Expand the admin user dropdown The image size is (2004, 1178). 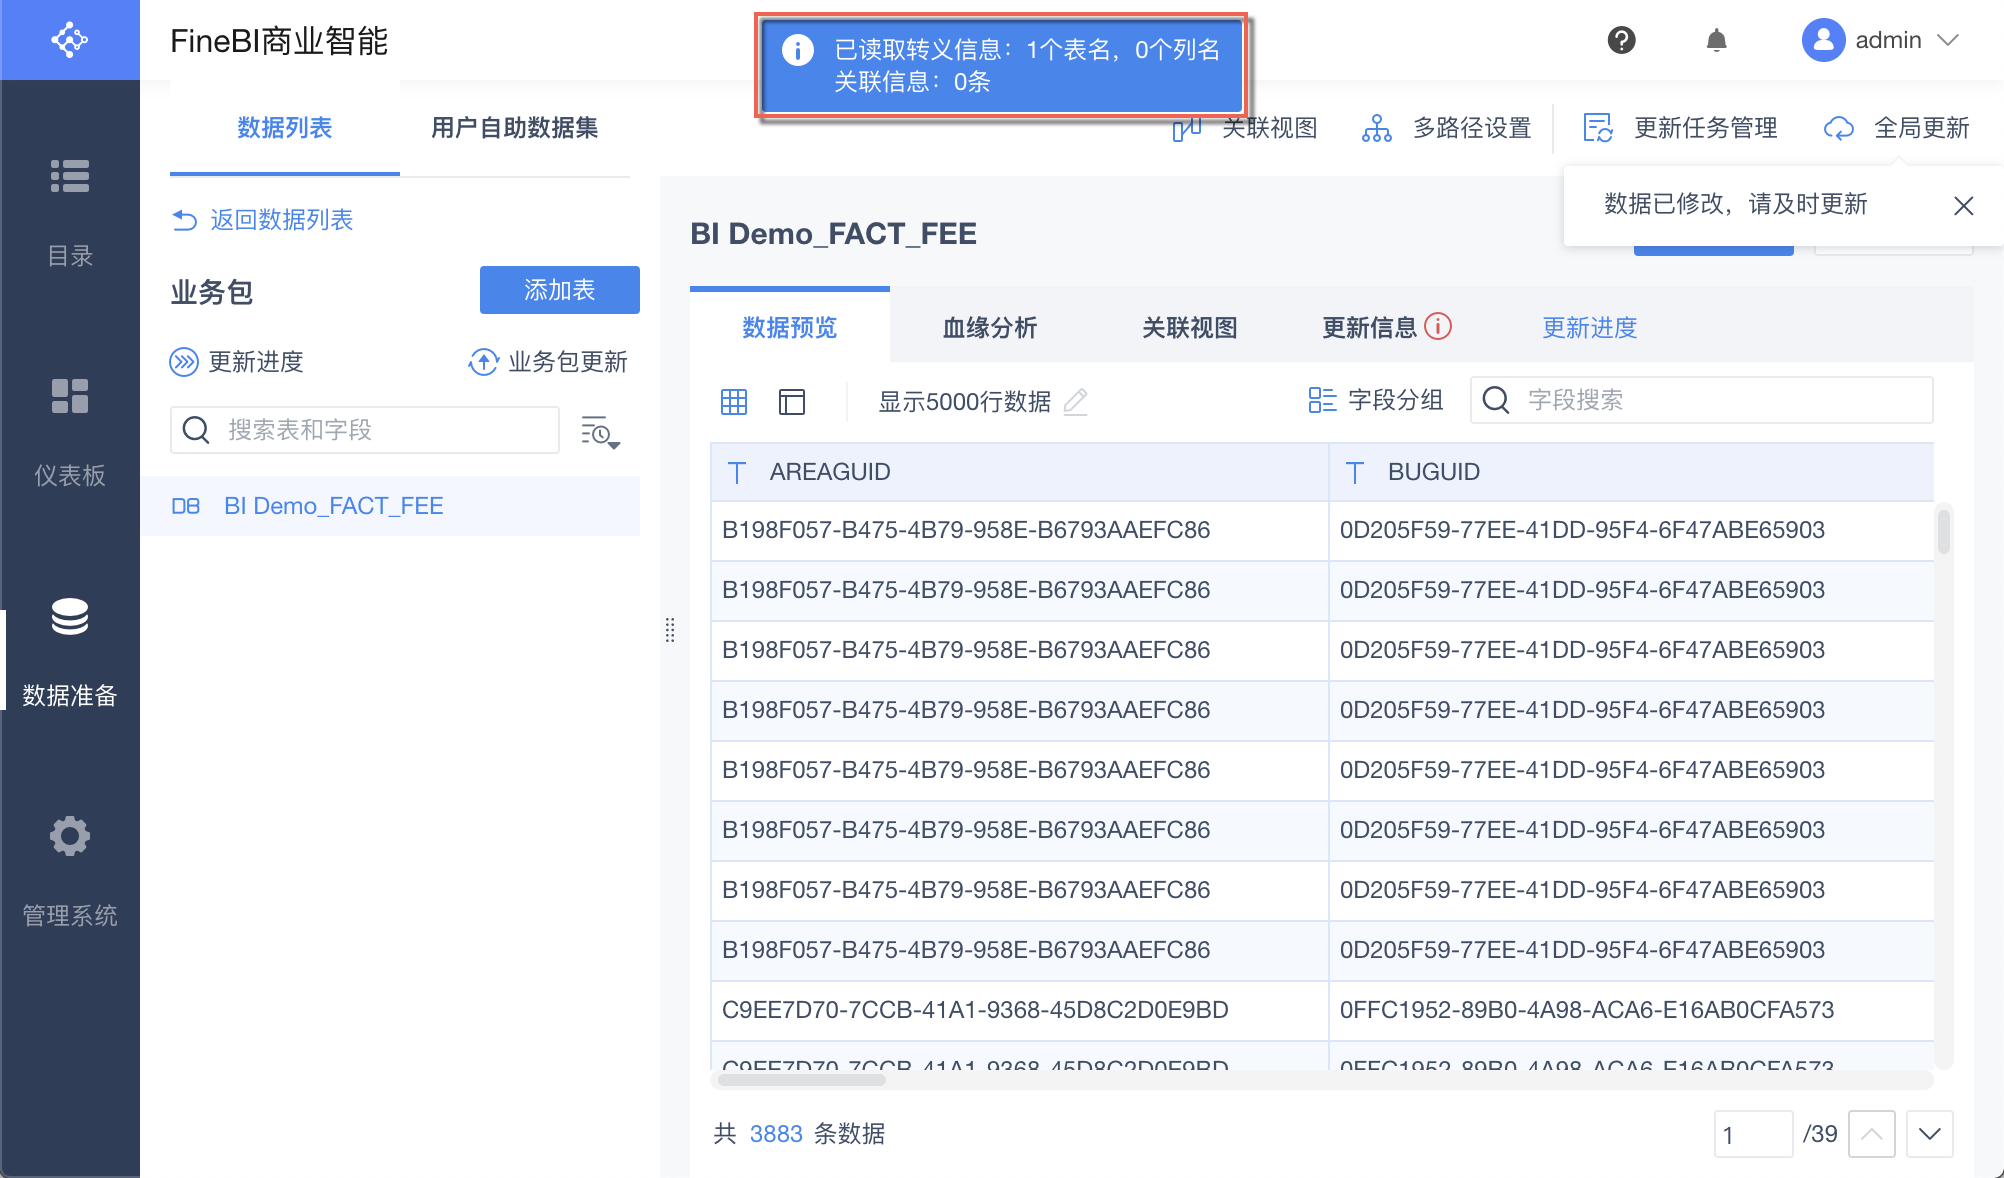click(1947, 40)
